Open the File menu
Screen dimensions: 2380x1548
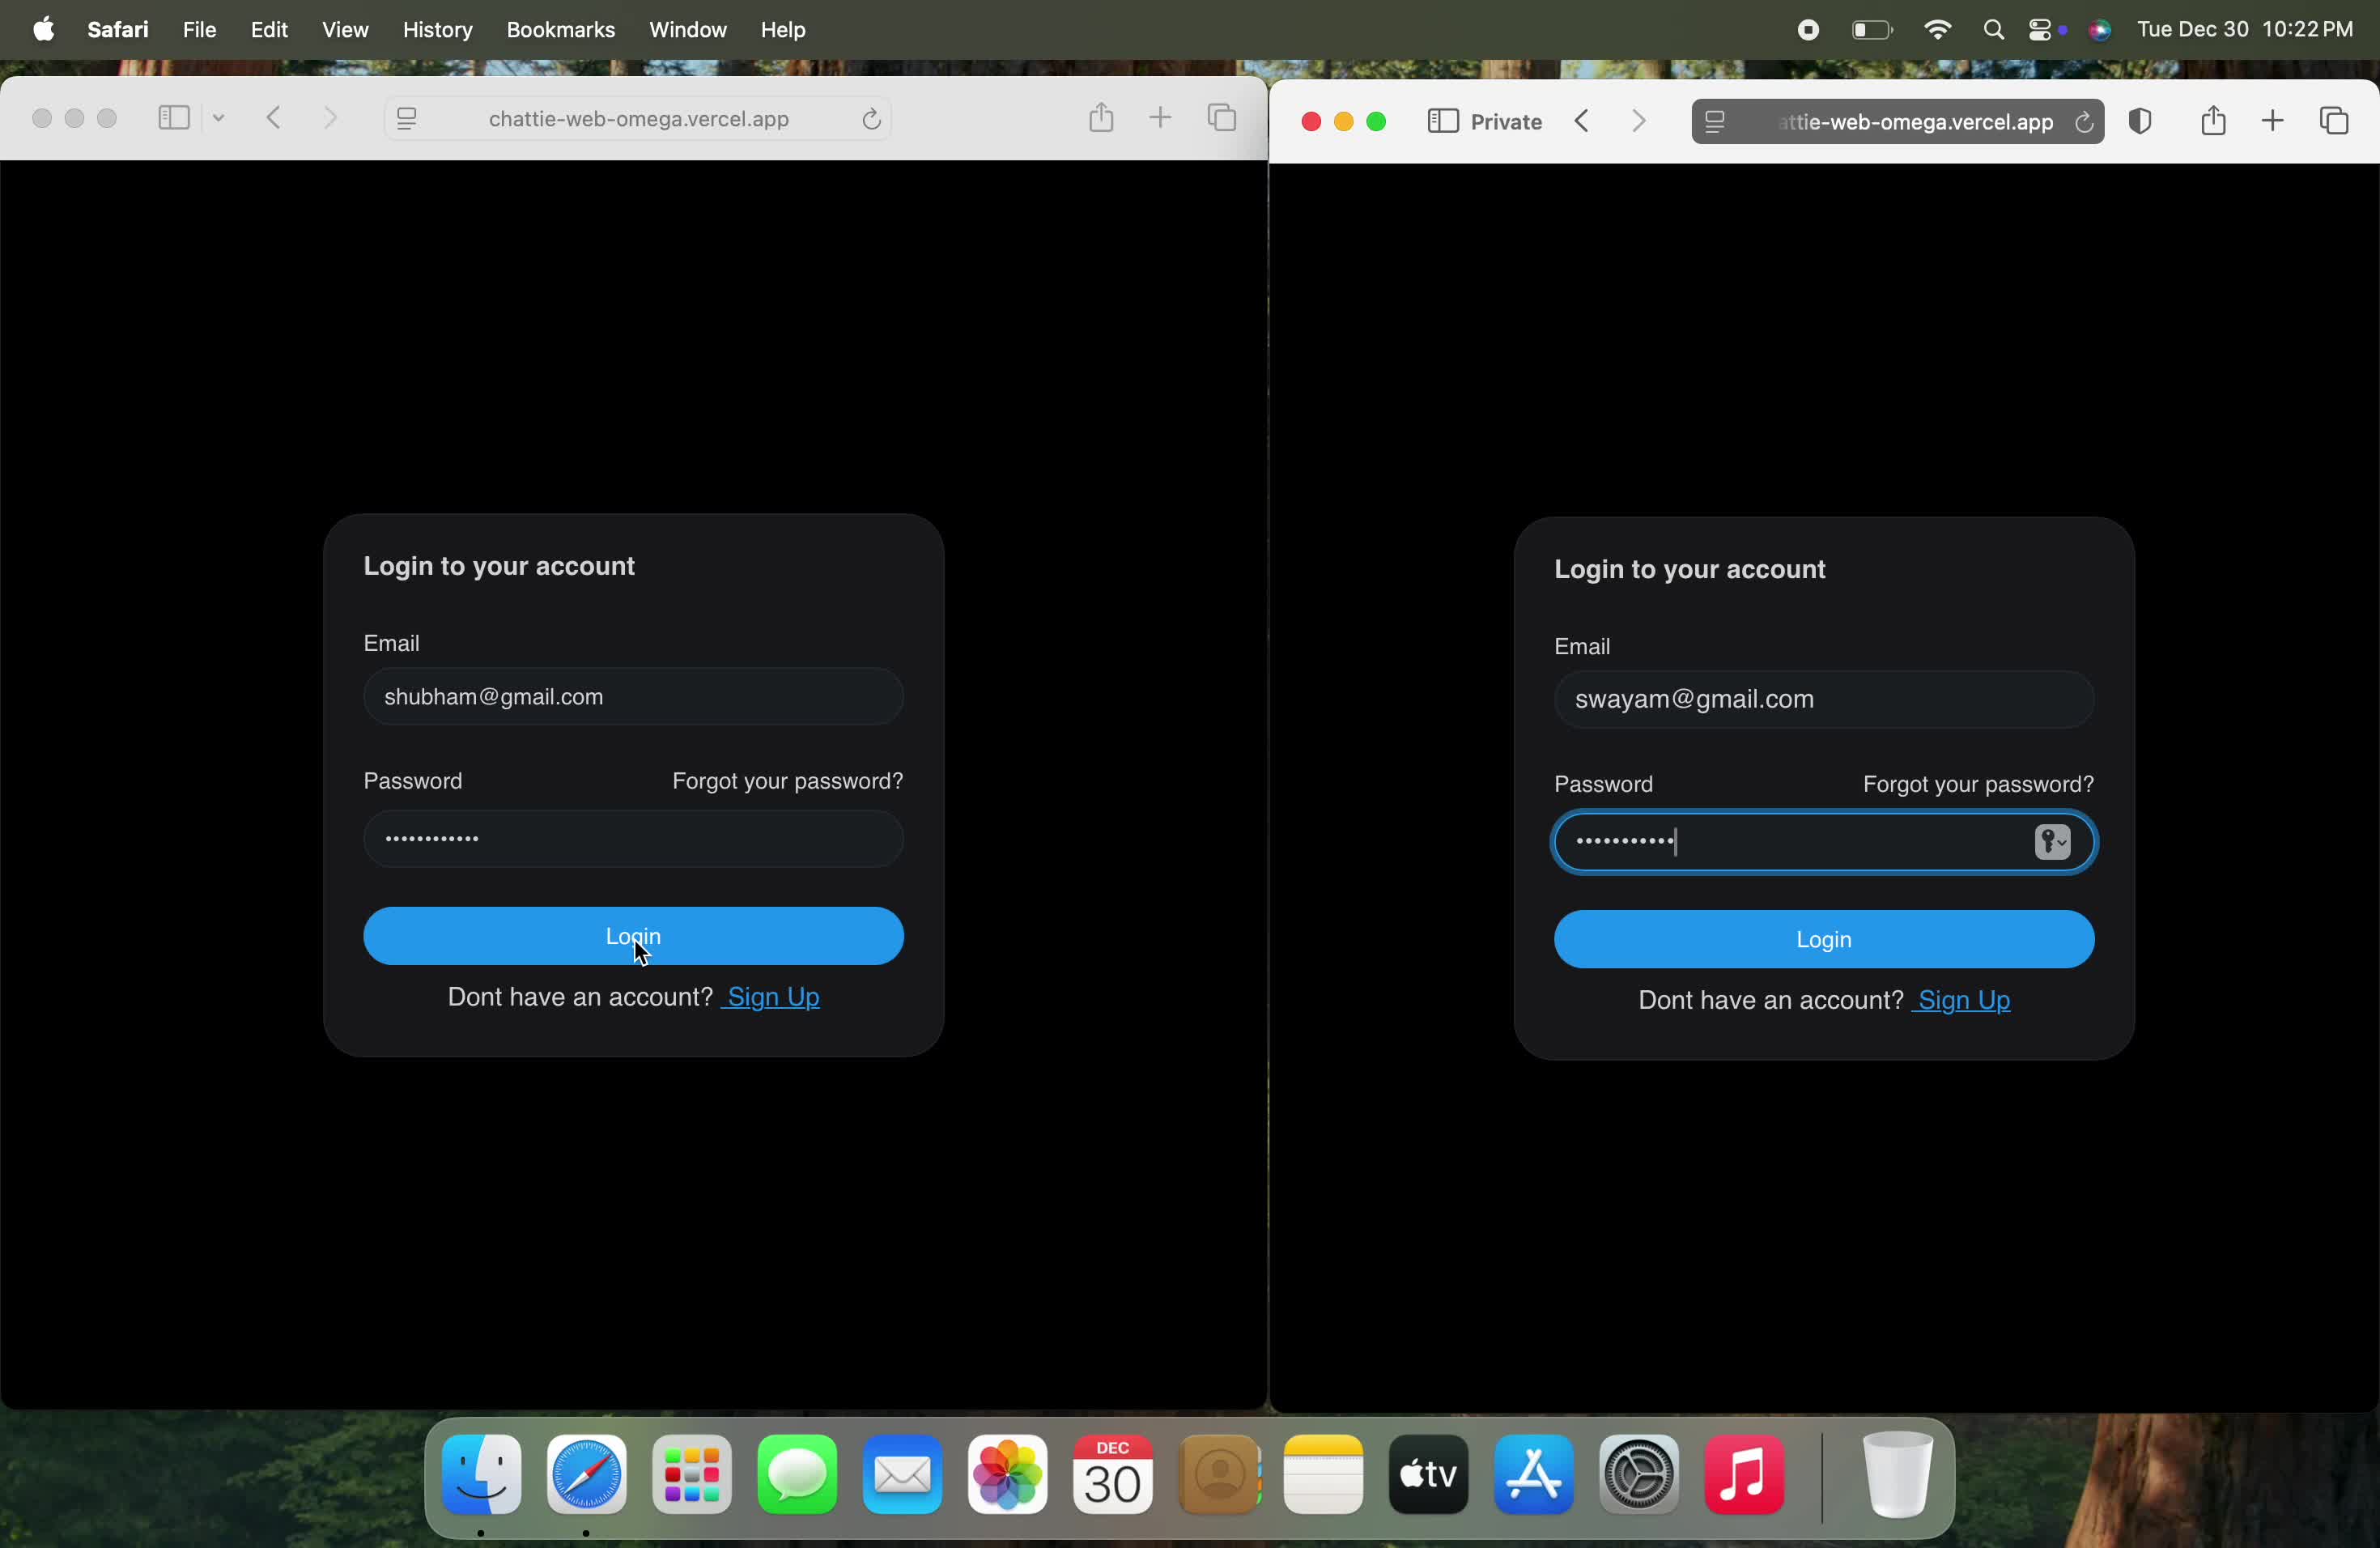pyautogui.click(x=200, y=30)
